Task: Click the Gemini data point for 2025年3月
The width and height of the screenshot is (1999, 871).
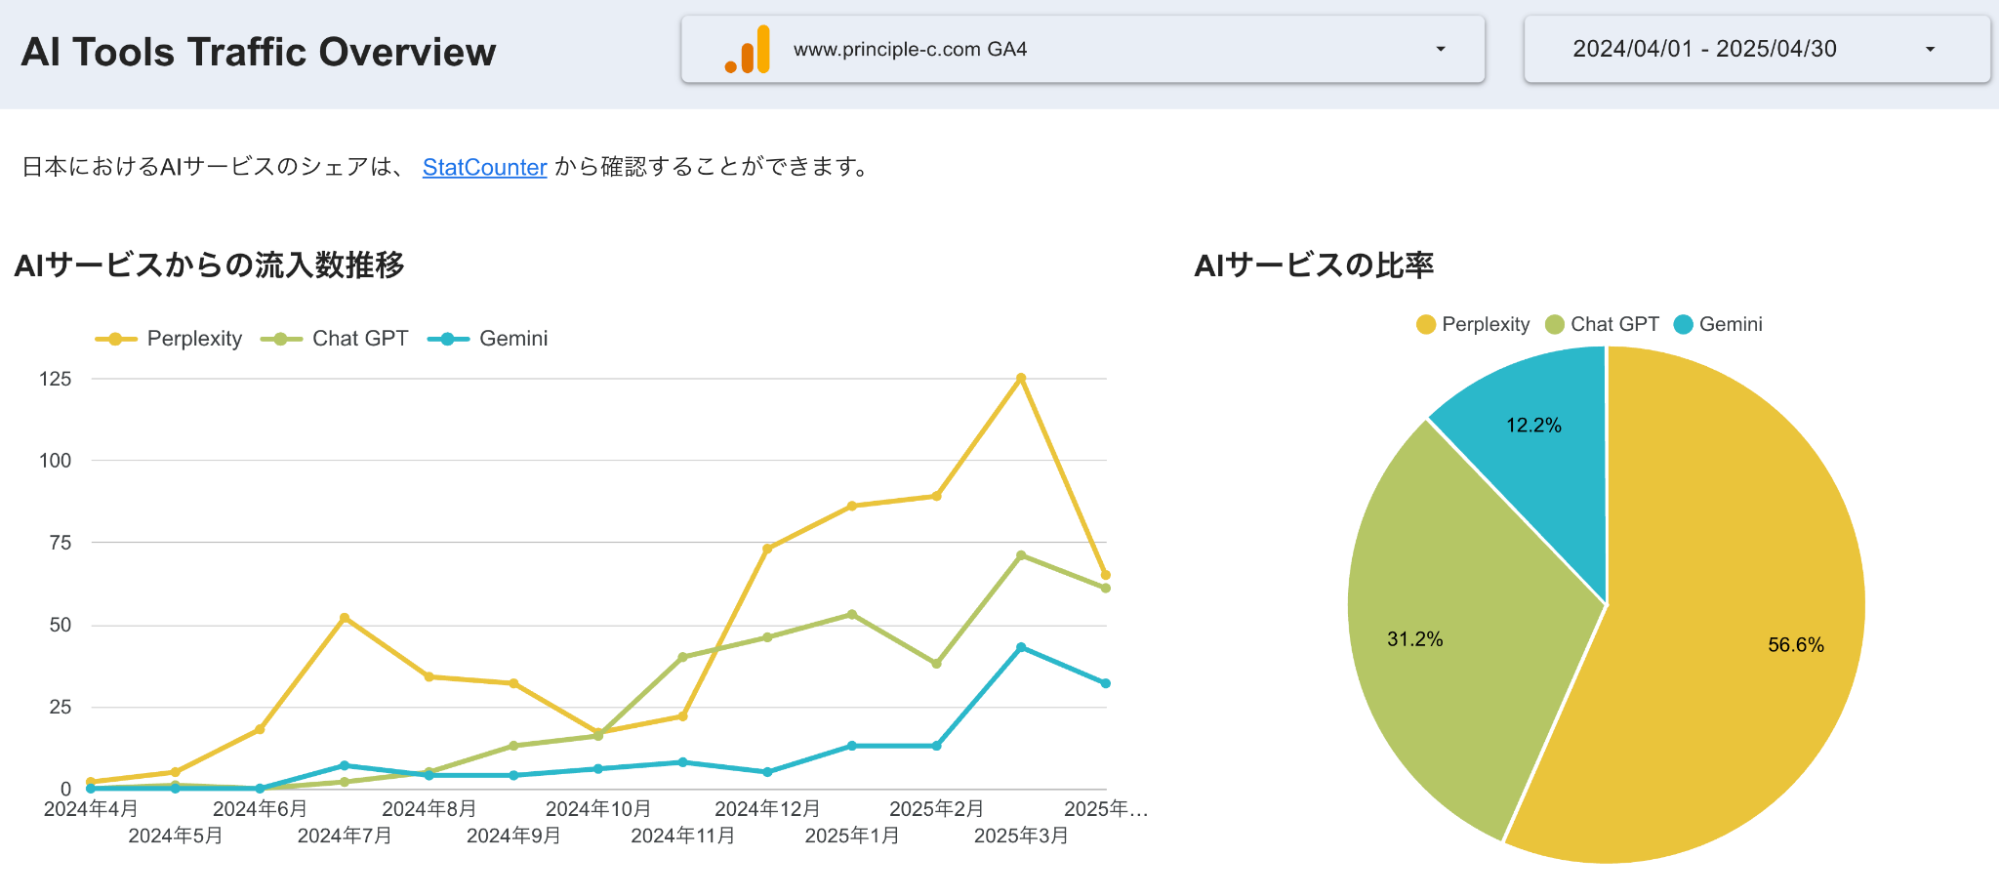Action: [x=1021, y=647]
